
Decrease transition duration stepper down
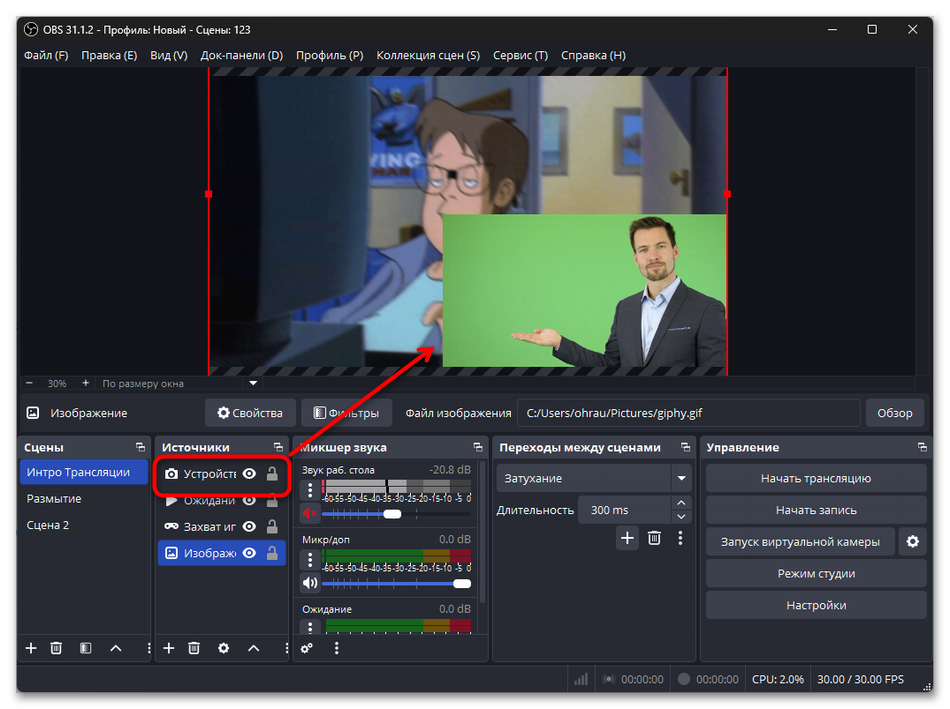(681, 517)
